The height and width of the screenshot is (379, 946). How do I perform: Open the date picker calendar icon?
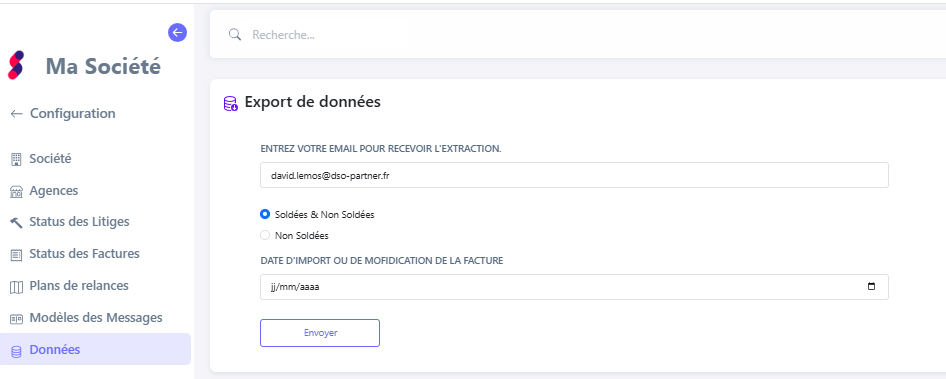click(871, 287)
